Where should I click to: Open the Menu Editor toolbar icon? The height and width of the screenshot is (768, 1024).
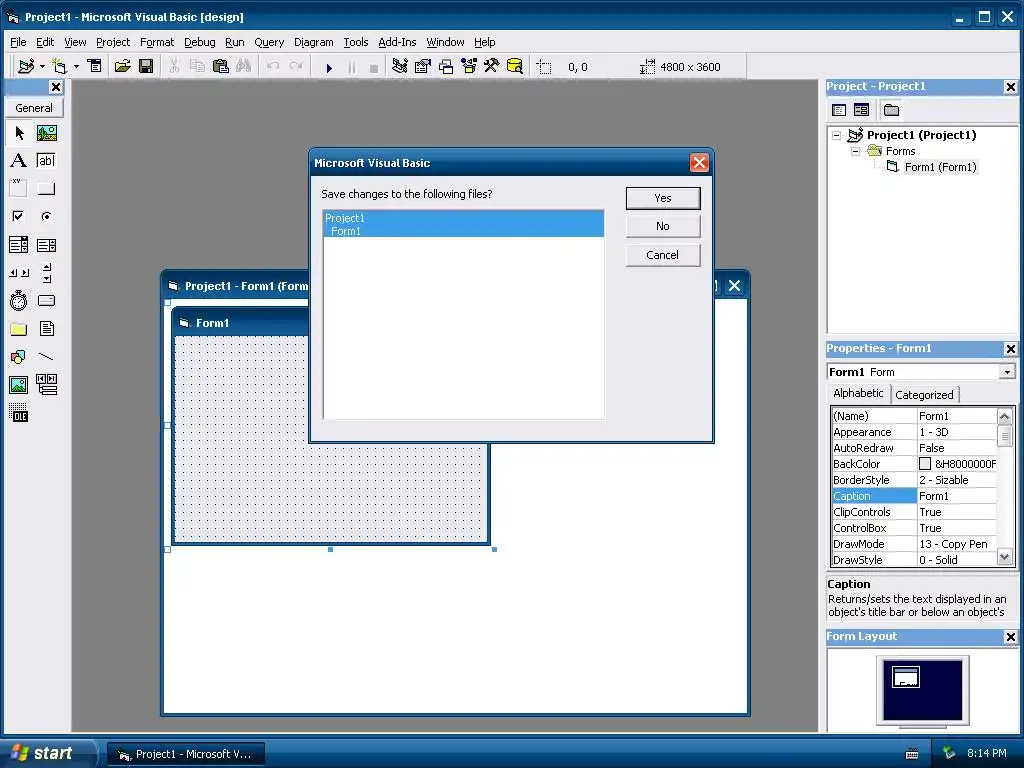(95, 66)
